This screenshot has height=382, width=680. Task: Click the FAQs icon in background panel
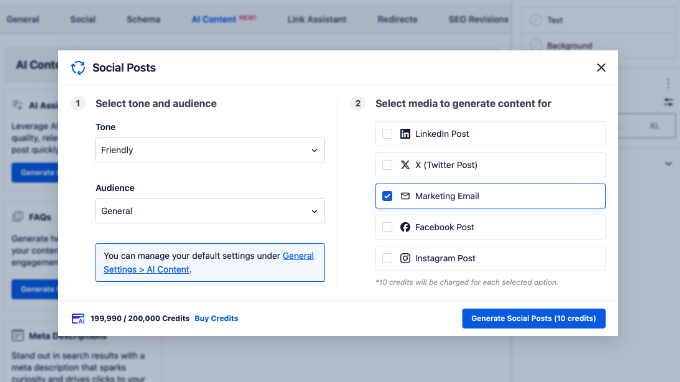coord(17,217)
